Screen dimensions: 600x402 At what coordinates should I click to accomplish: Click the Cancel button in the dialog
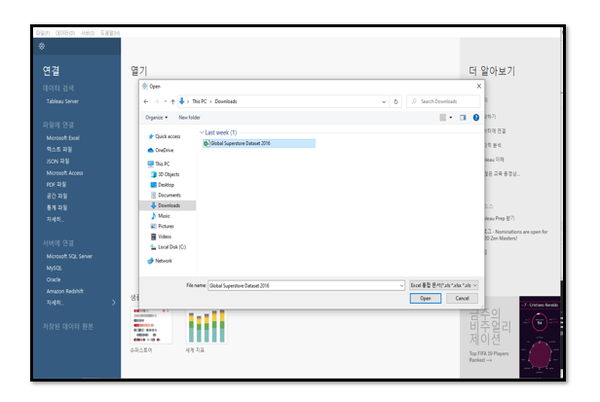pos(462,298)
